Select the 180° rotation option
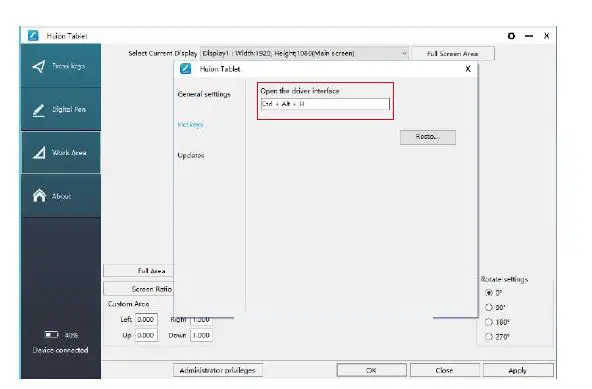 (489, 322)
